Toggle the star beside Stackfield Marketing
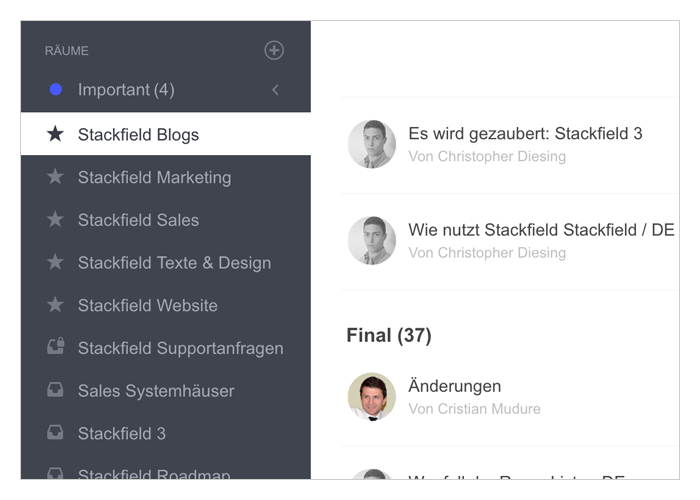700x500 pixels. tap(55, 177)
